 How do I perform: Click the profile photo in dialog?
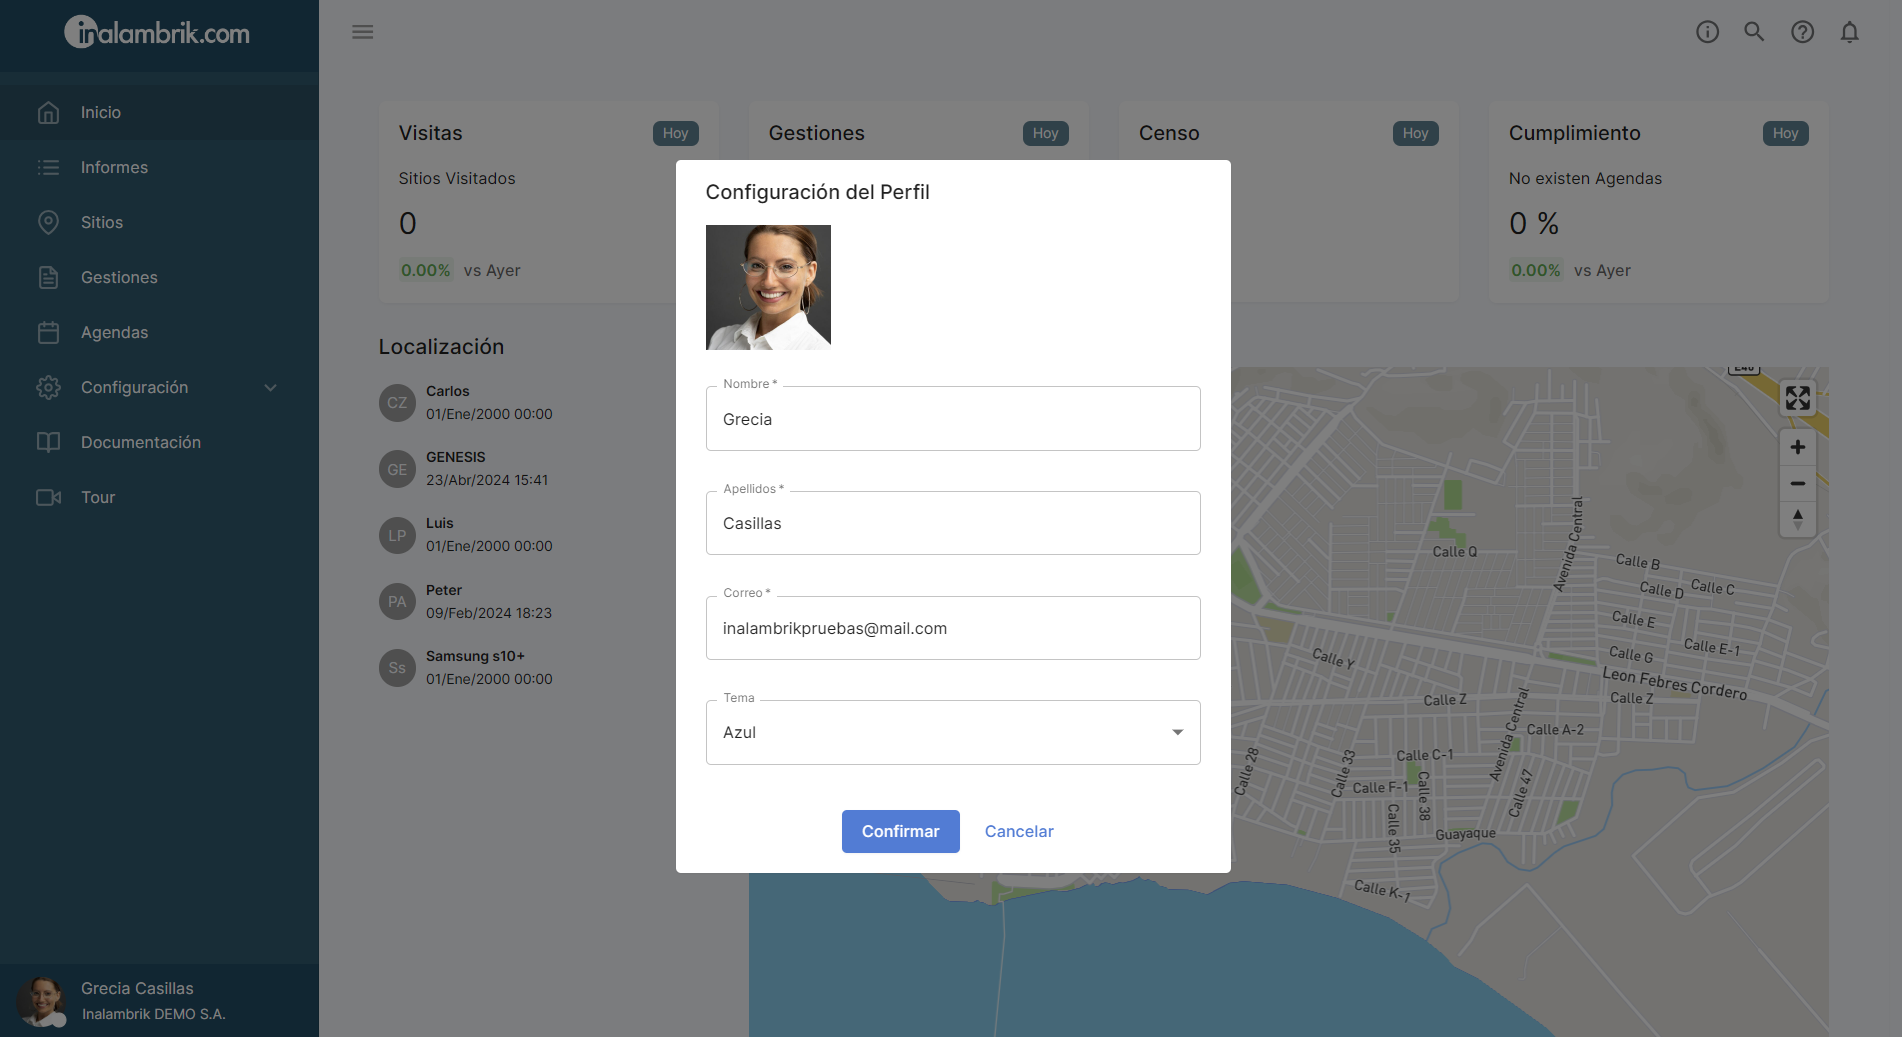768,287
